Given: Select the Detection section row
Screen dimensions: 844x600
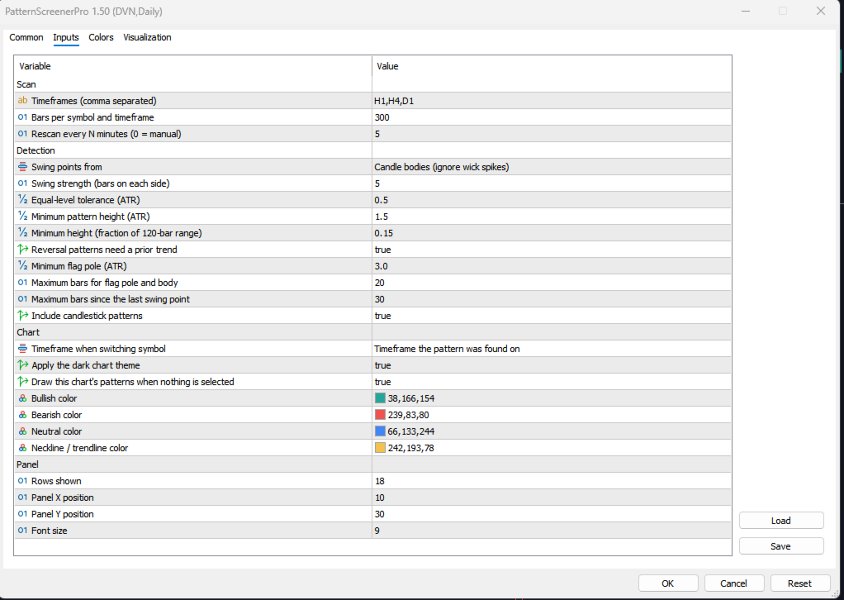Looking at the screenshot, I should [x=372, y=151].
